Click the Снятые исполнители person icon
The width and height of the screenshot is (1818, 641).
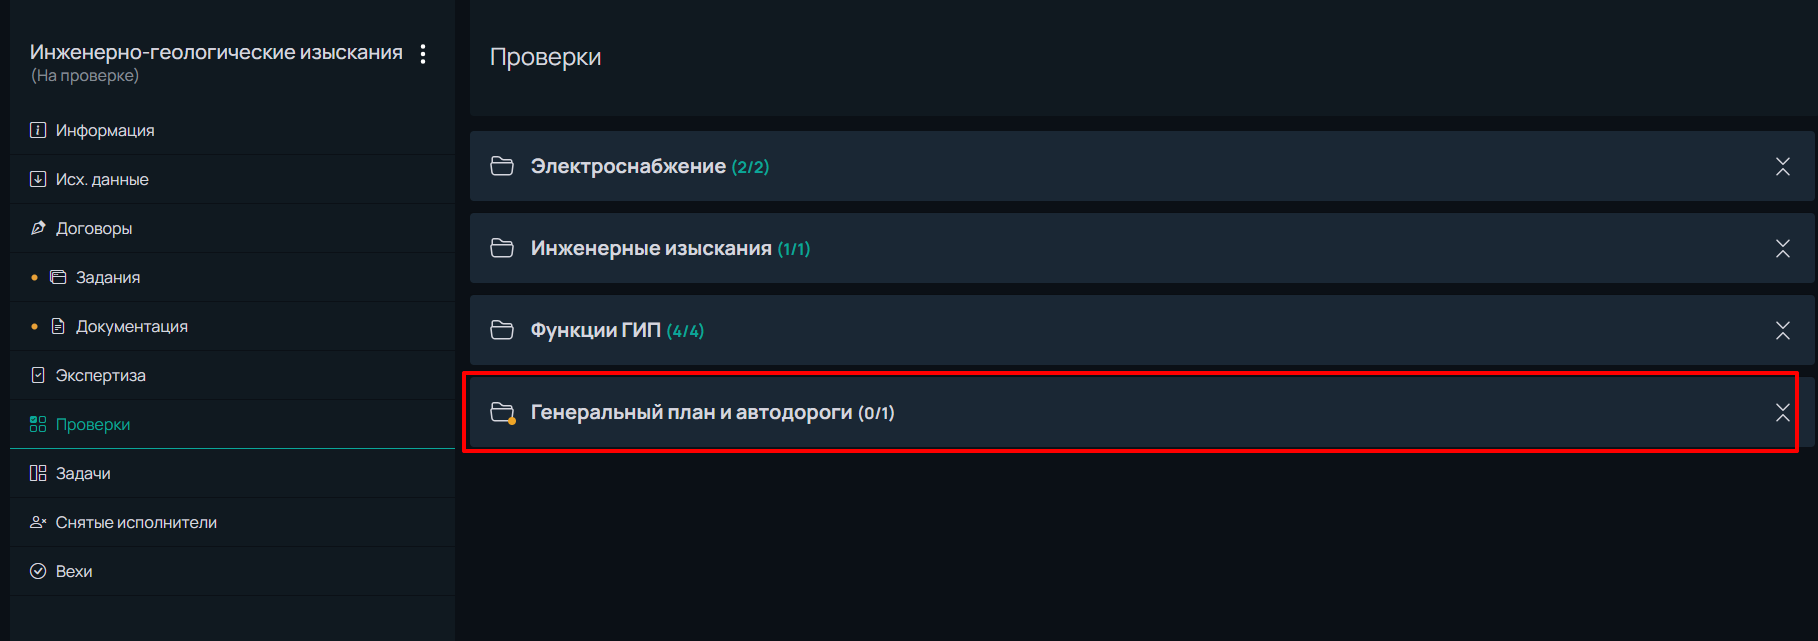(x=38, y=522)
